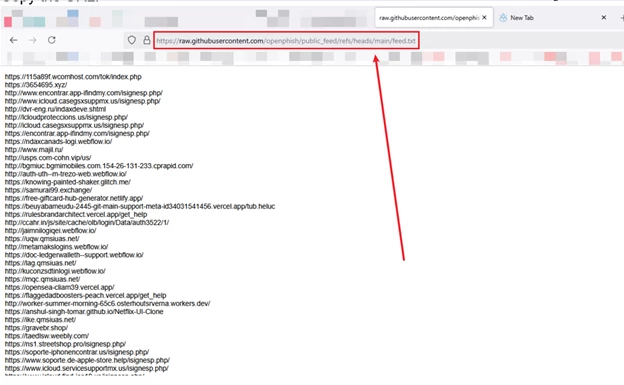Viewport: 624px width, 385px height.
Task: Close the raw.githubusercontent.com tab
Action: (484, 18)
